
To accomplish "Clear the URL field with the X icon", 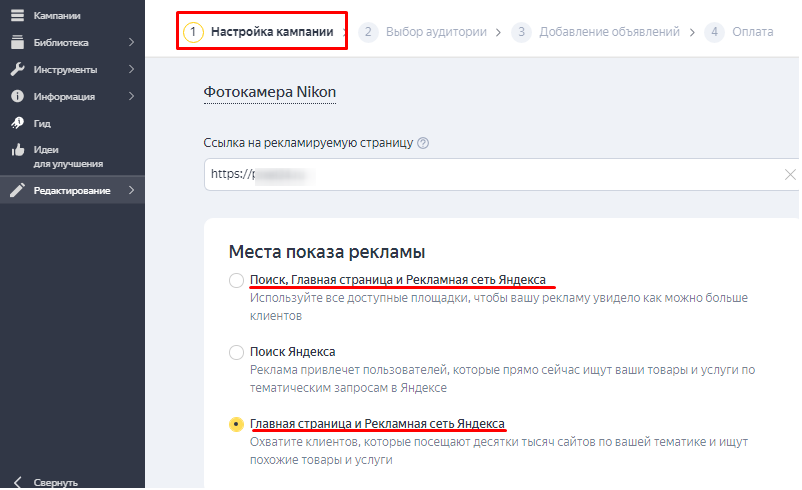I will 789,174.
